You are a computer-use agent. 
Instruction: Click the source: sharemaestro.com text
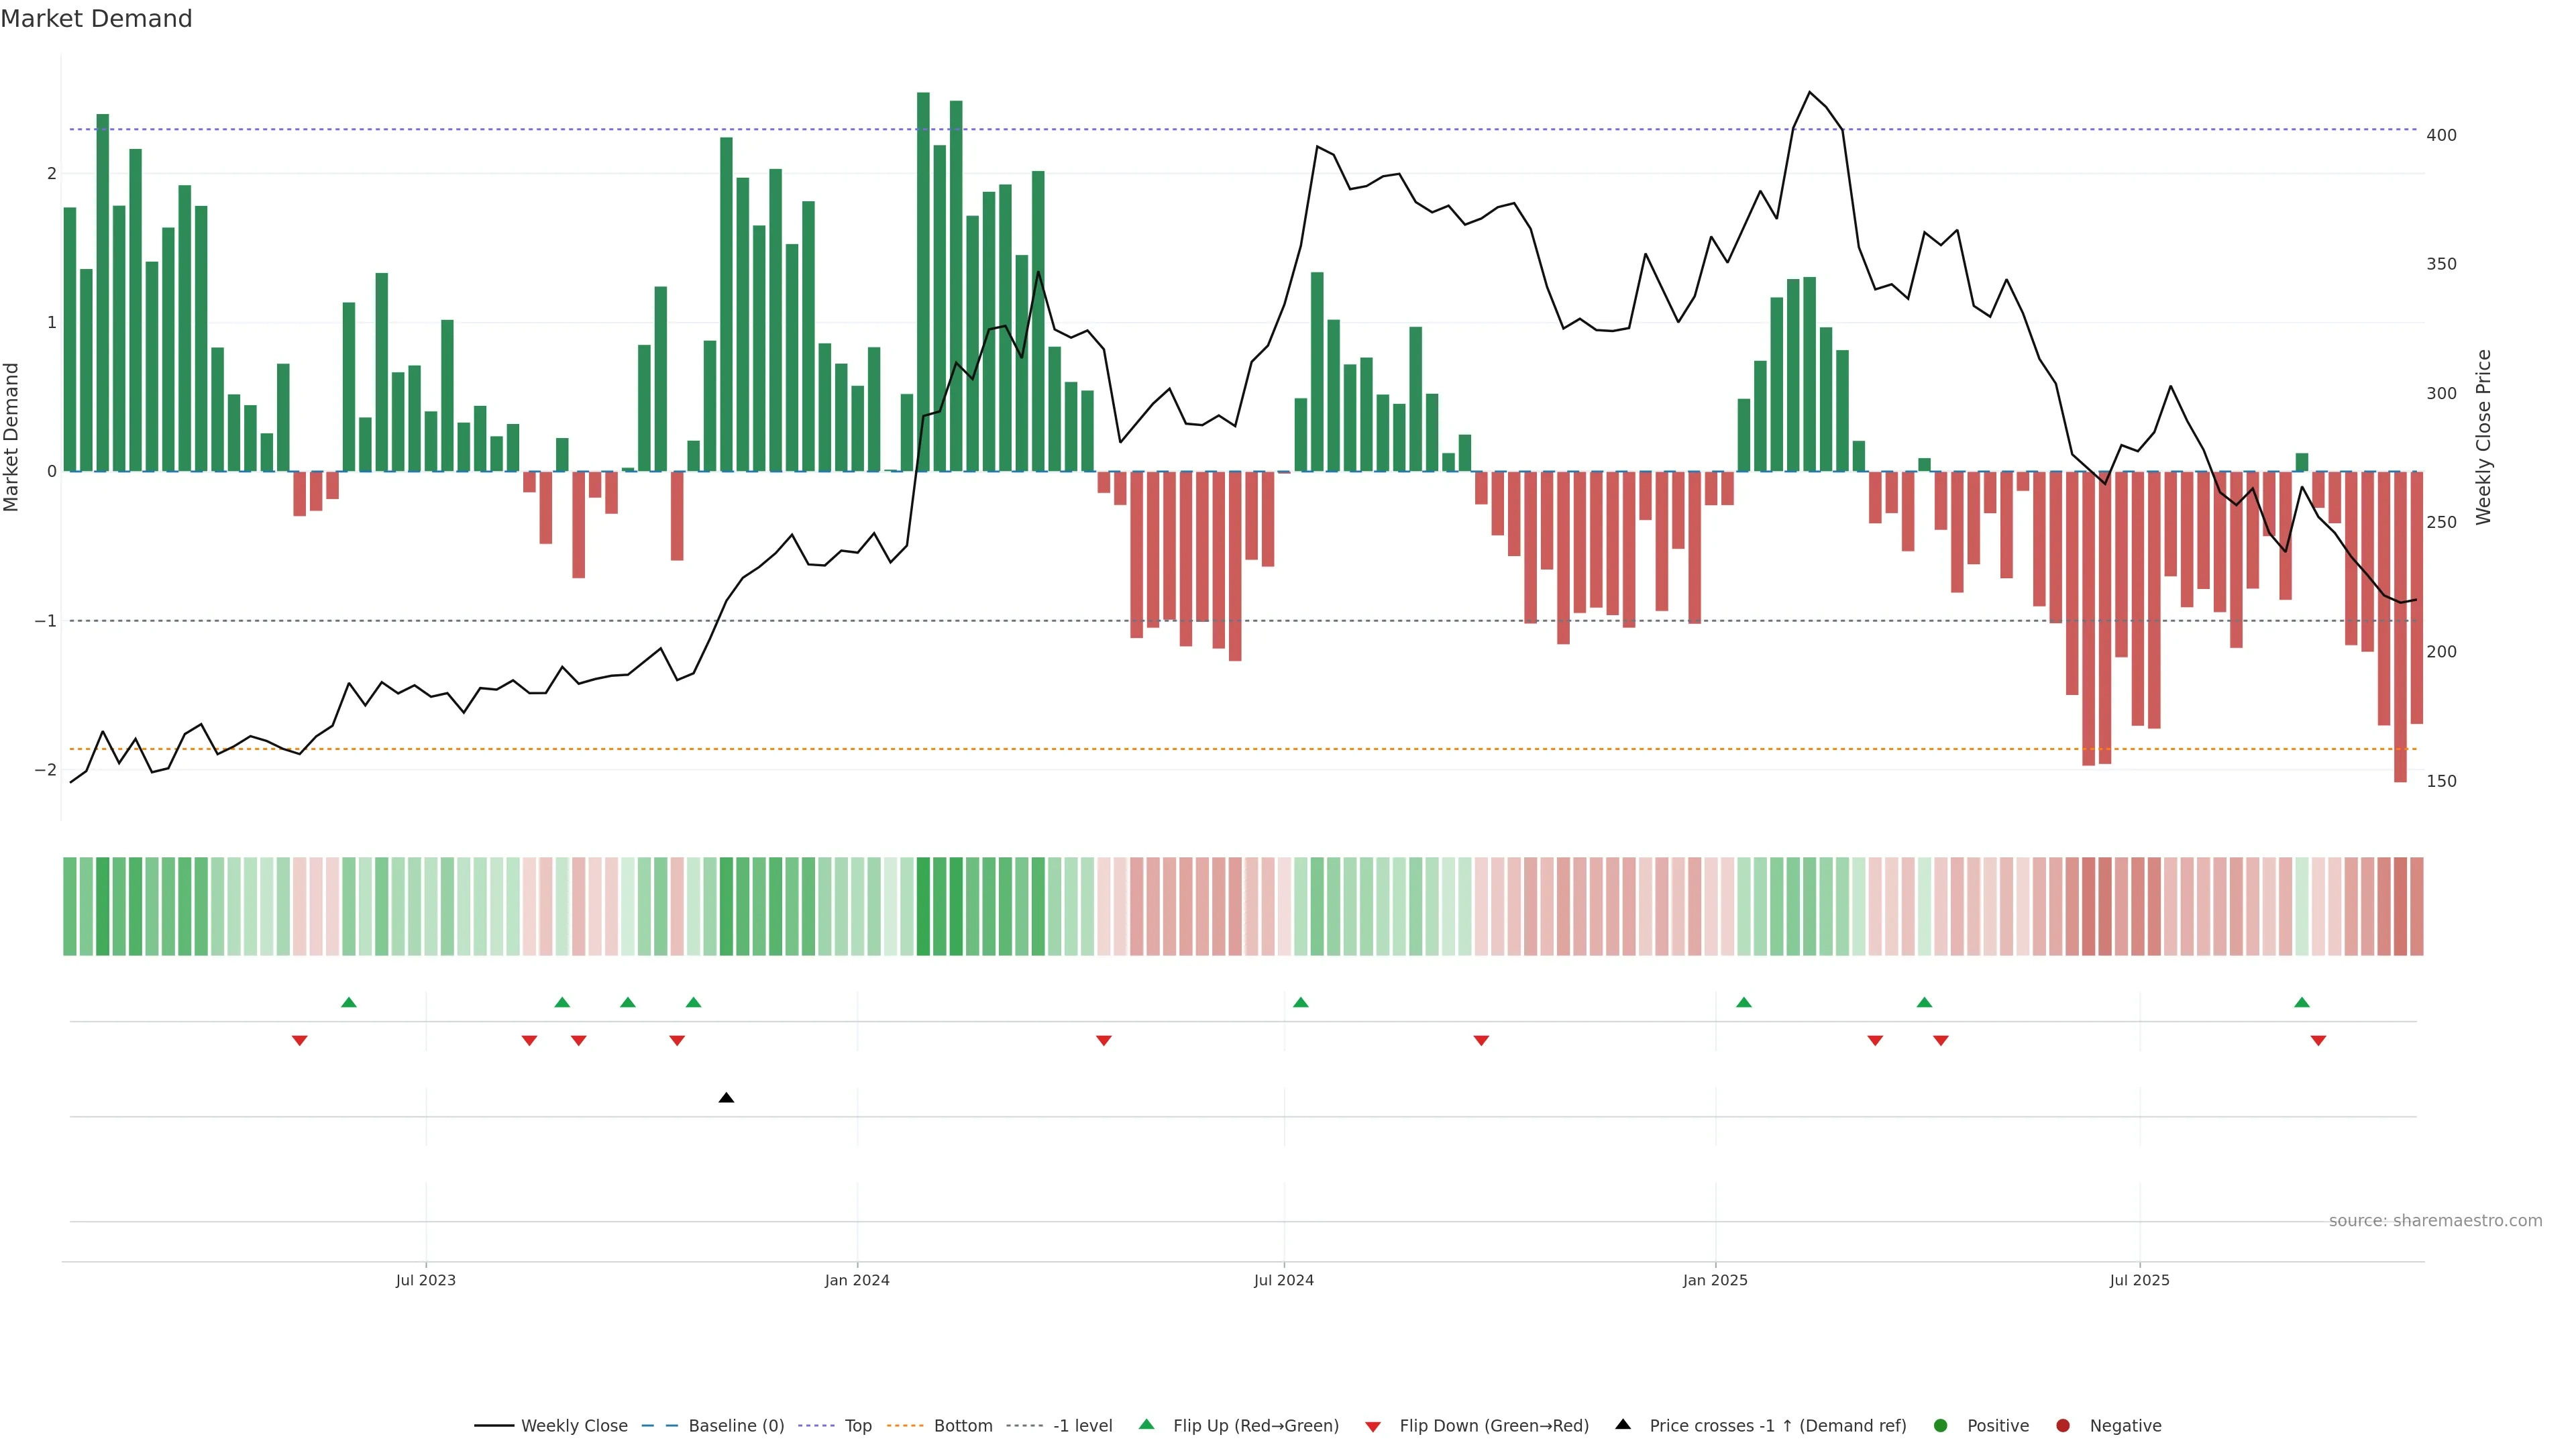click(2435, 1221)
